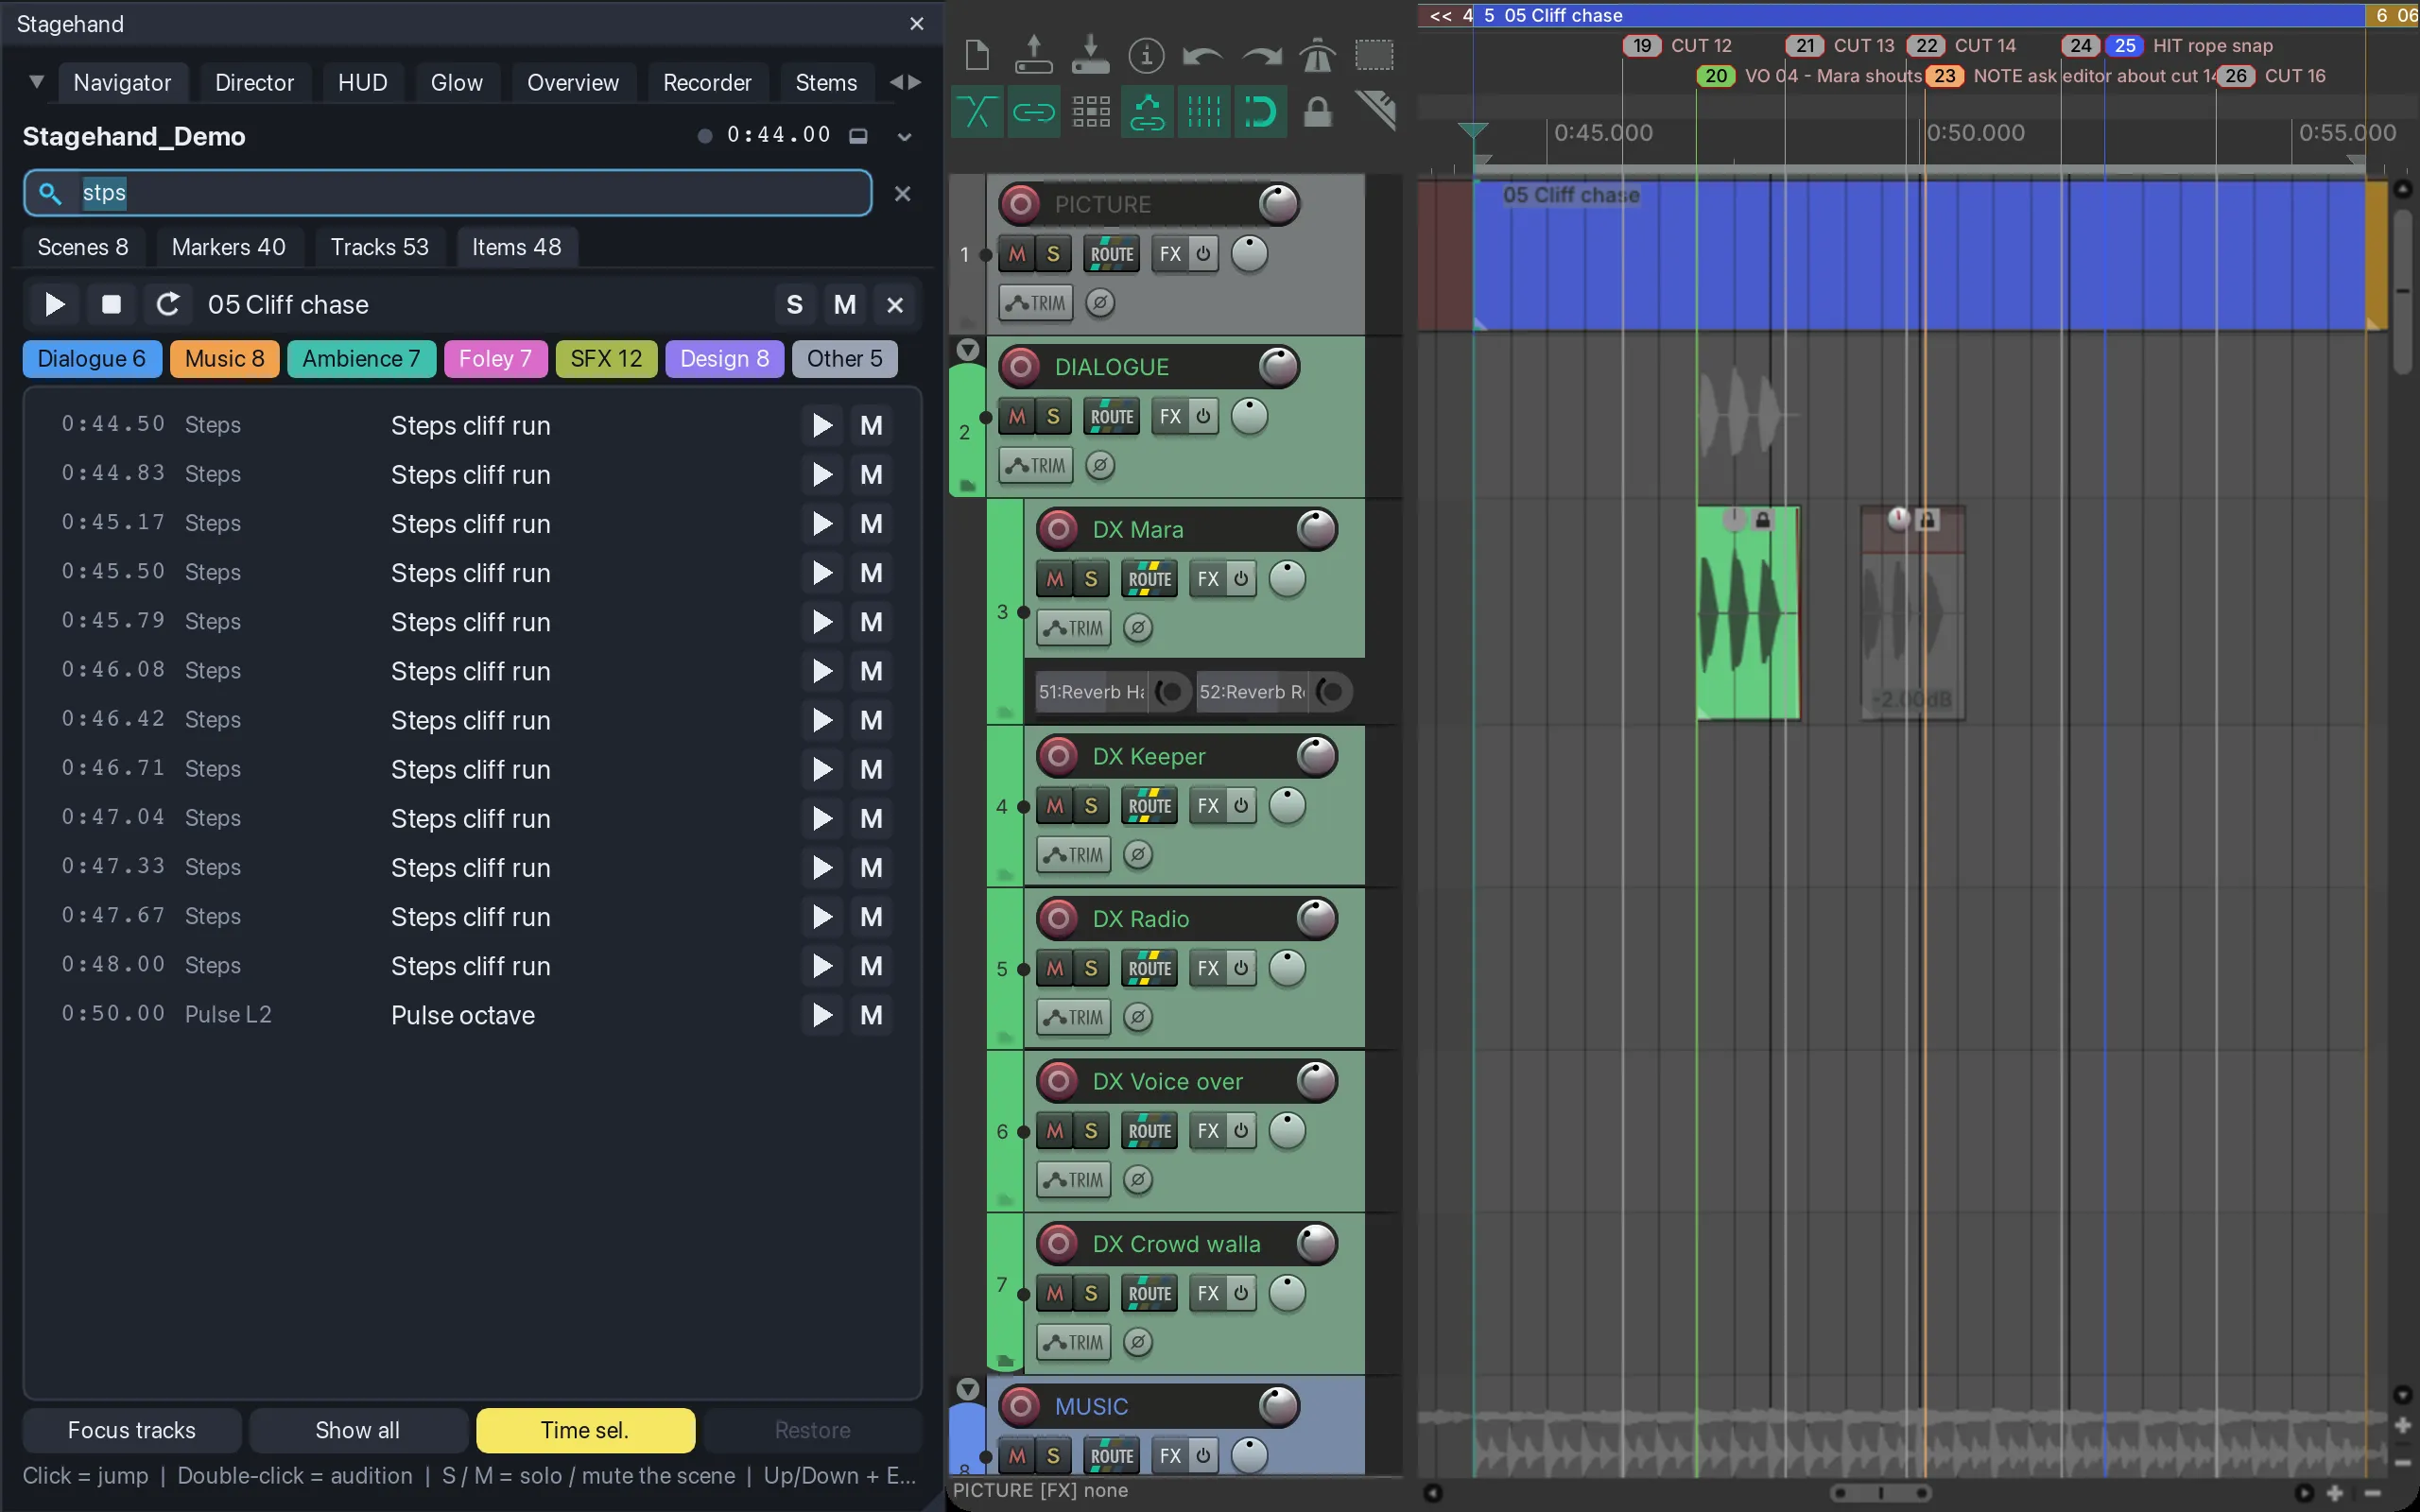Filter by Foley 7 category chip
Viewport: 2420px width, 1512px height.
tap(495, 359)
